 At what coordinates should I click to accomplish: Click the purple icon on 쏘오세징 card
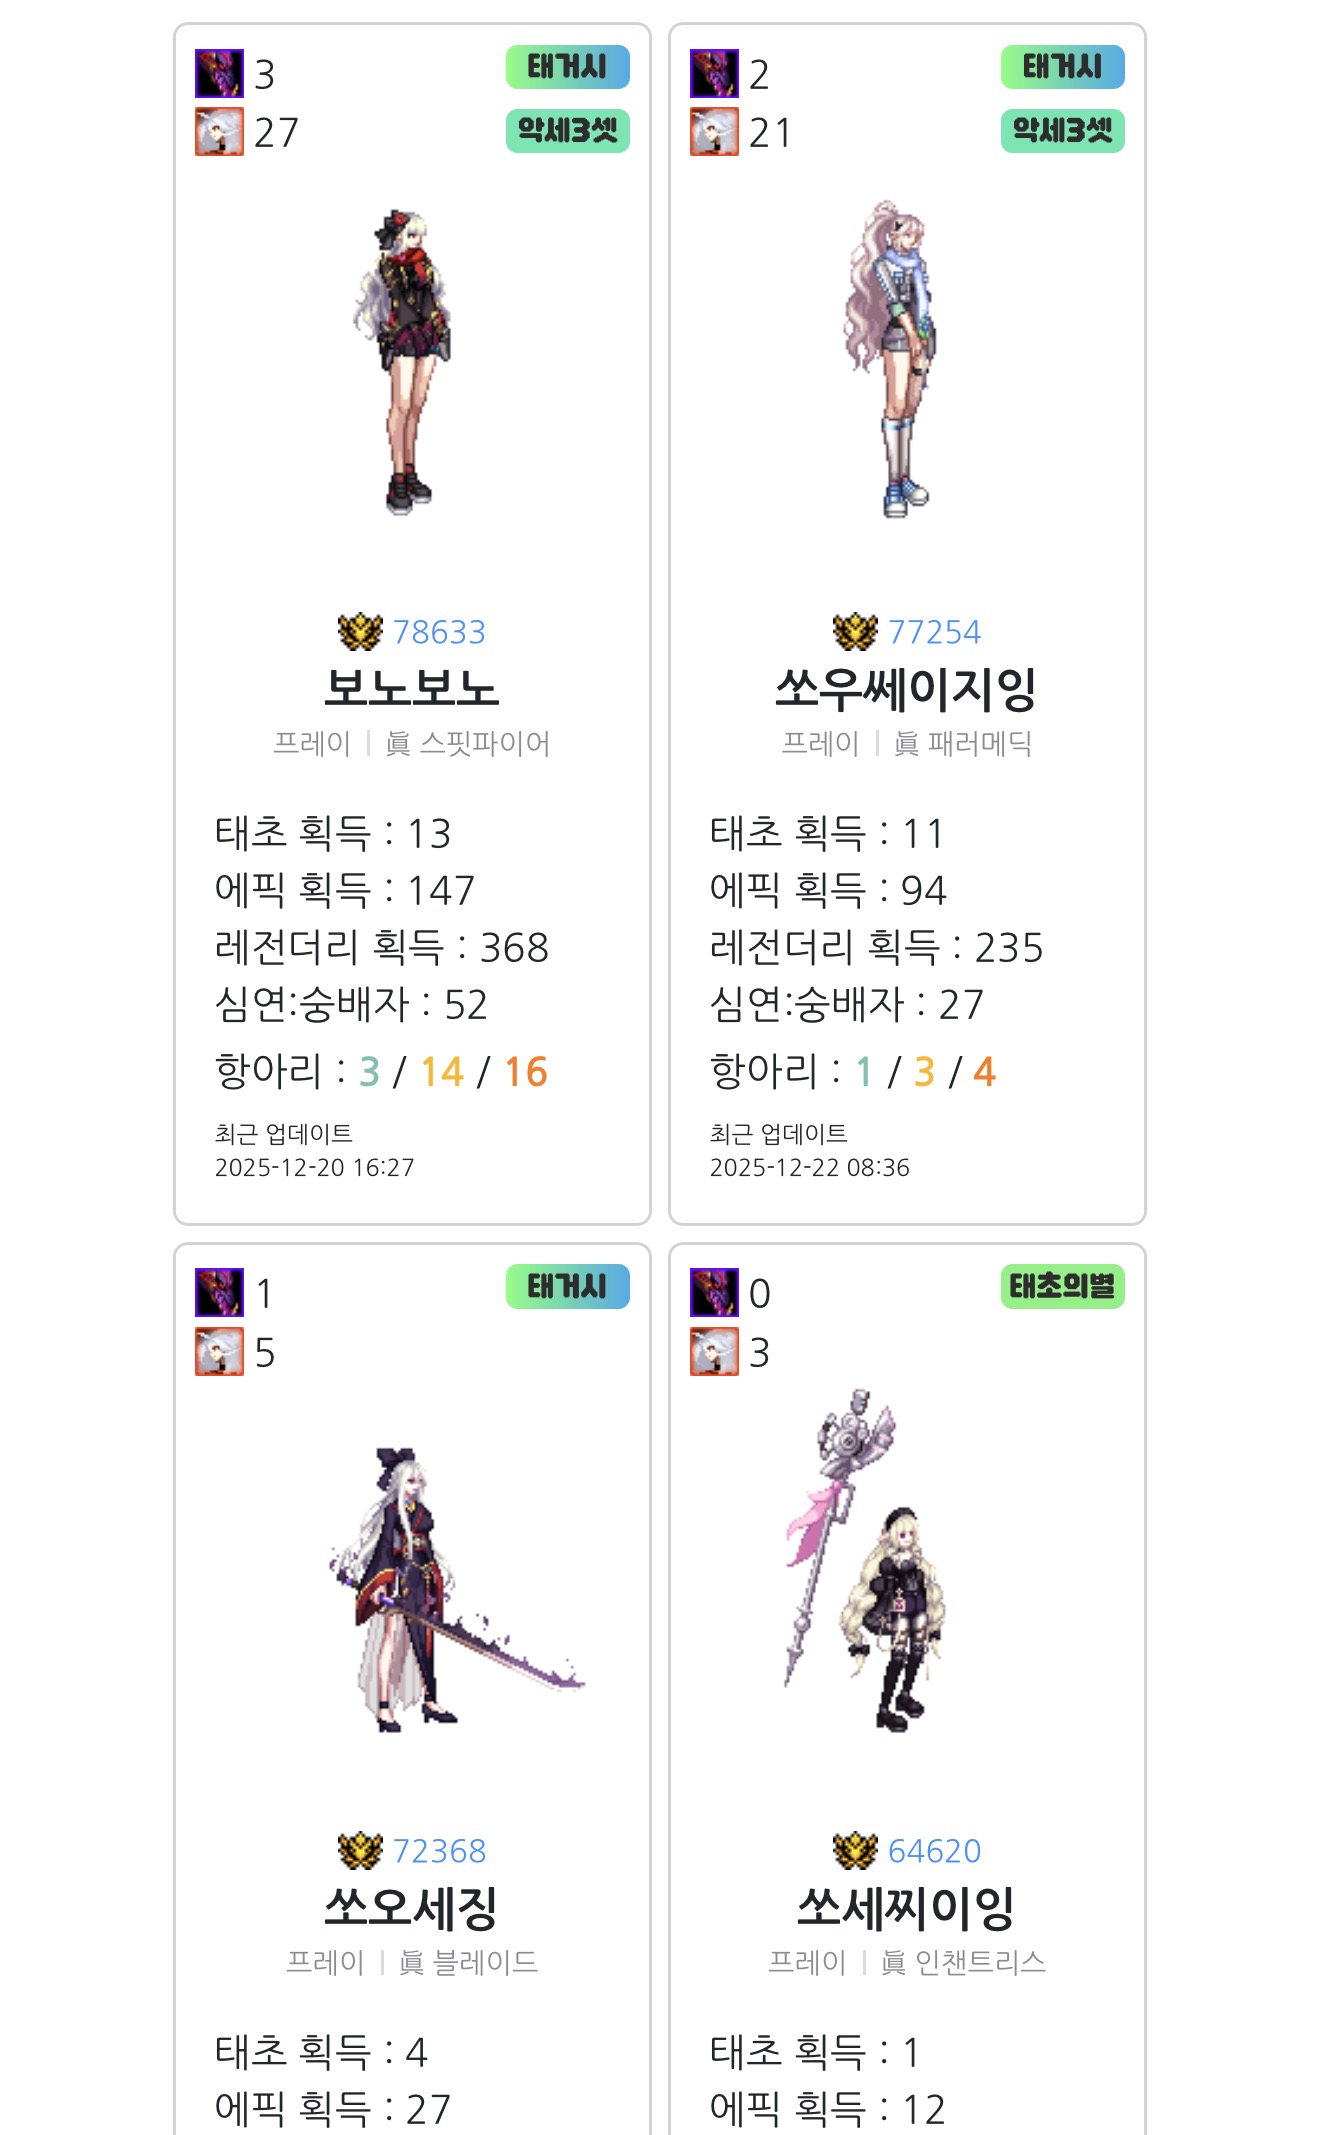(x=219, y=1292)
